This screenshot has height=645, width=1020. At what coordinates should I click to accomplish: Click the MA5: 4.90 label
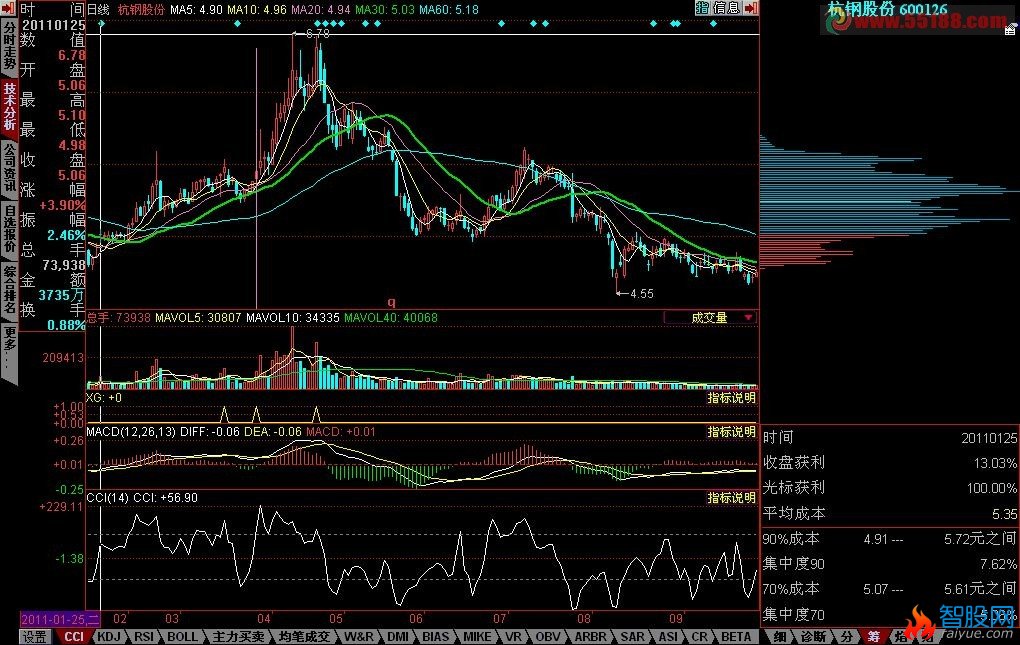coord(196,9)
